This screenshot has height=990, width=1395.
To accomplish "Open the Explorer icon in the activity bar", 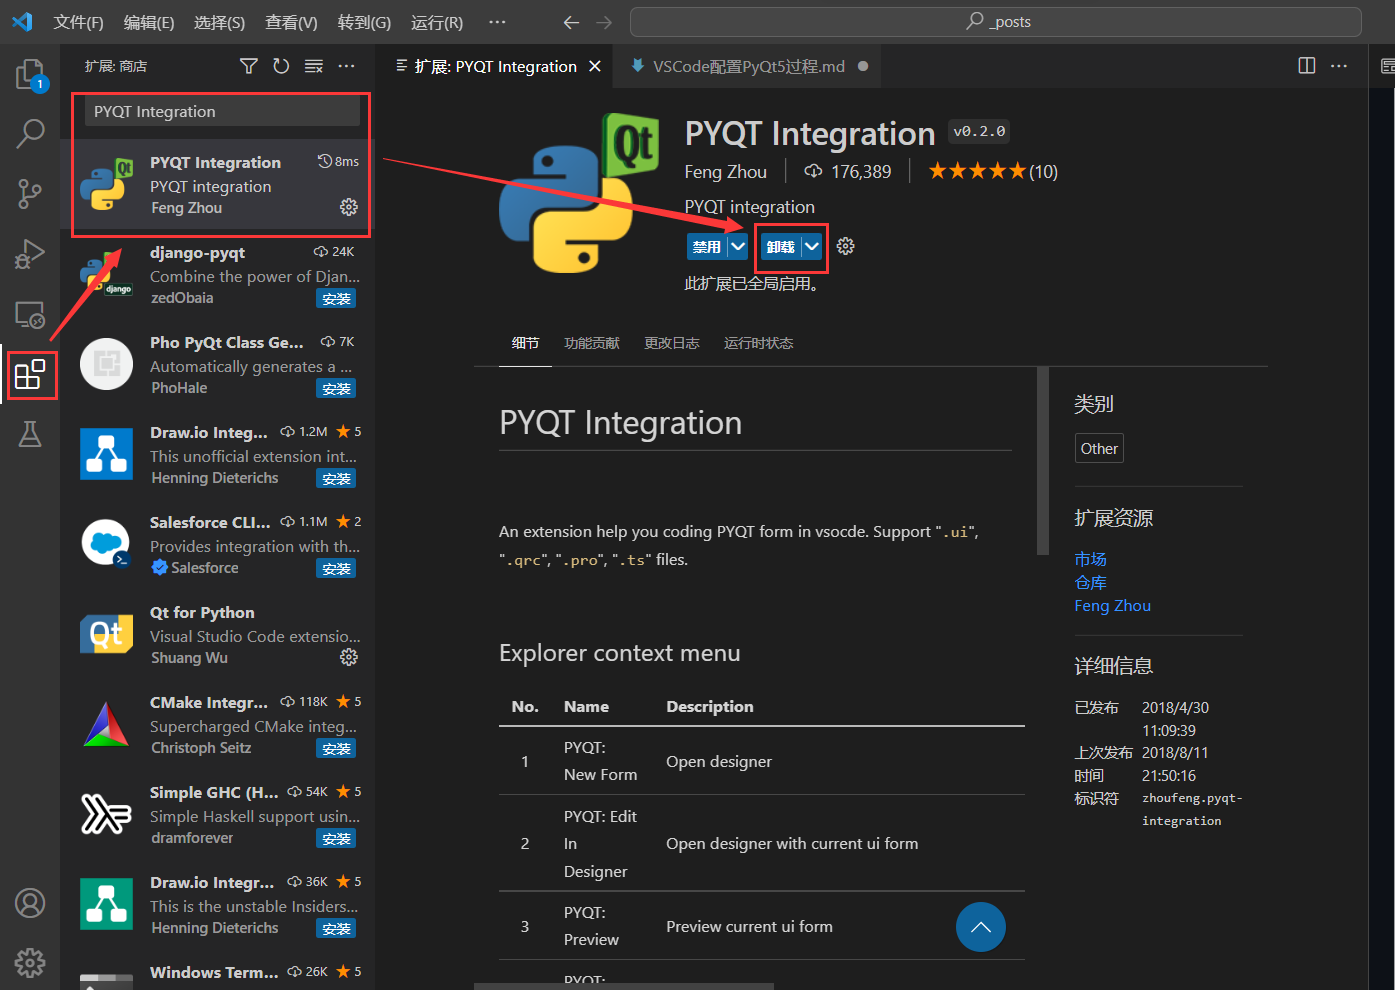I will (30, 73).
